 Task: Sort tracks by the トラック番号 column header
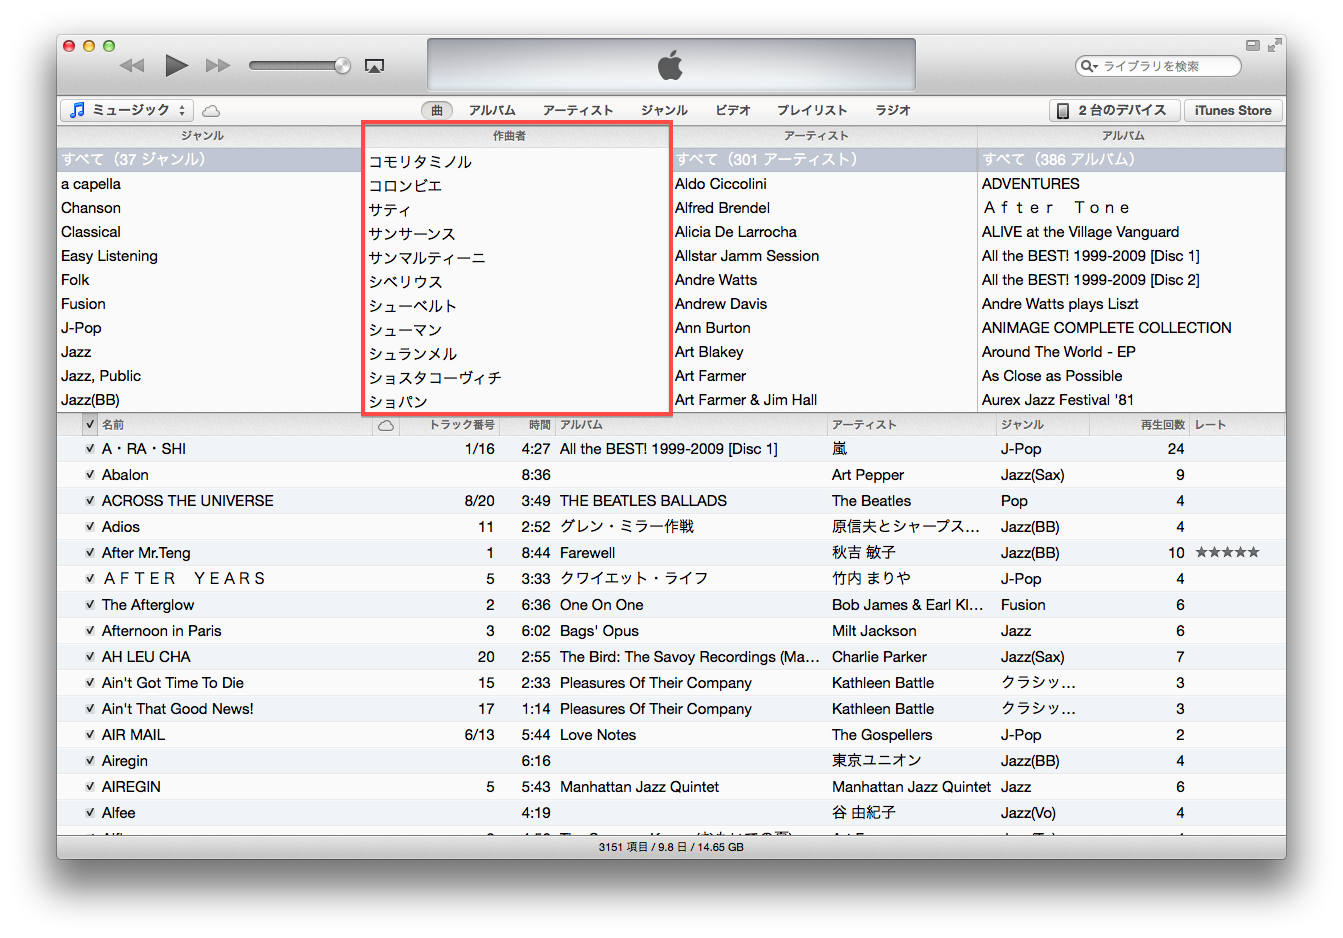[x=449, y=425]
